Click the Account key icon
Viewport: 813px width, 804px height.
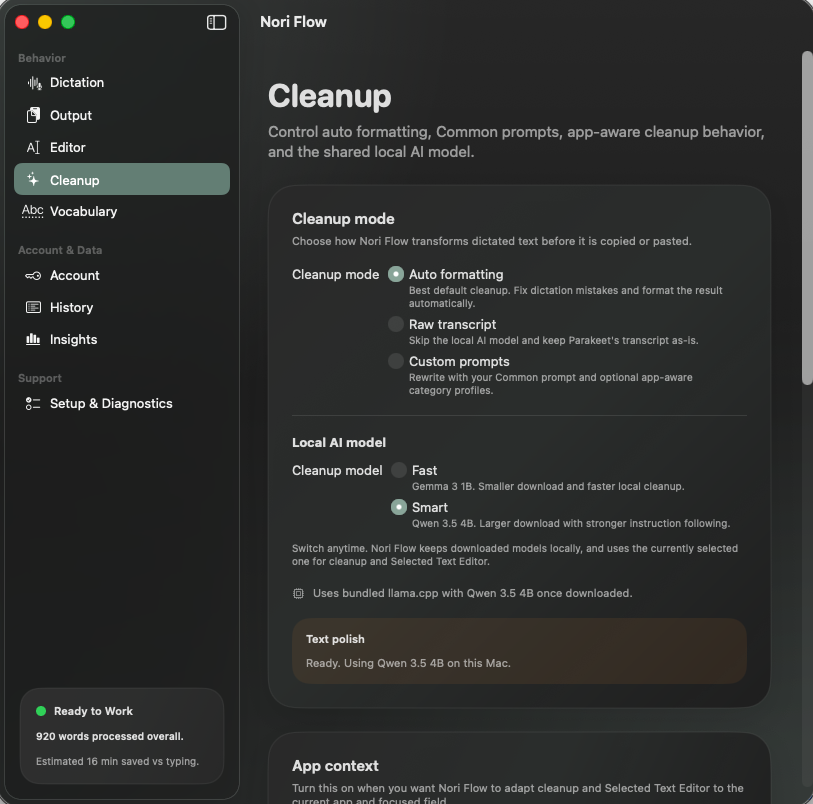click(x=33, y=275)
